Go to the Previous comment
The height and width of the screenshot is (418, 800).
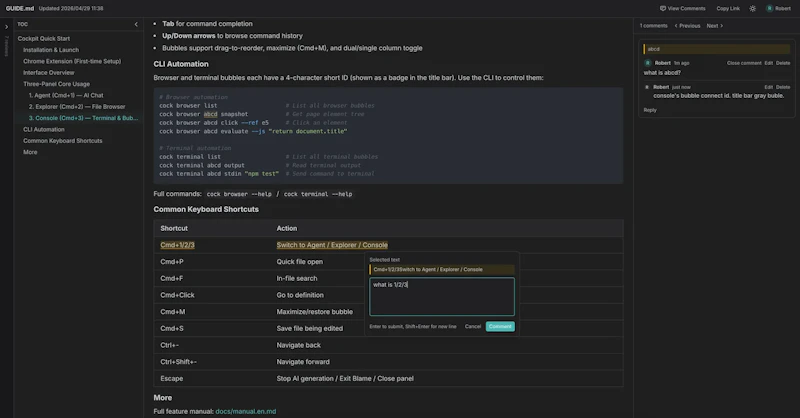(x=687, y=26)
